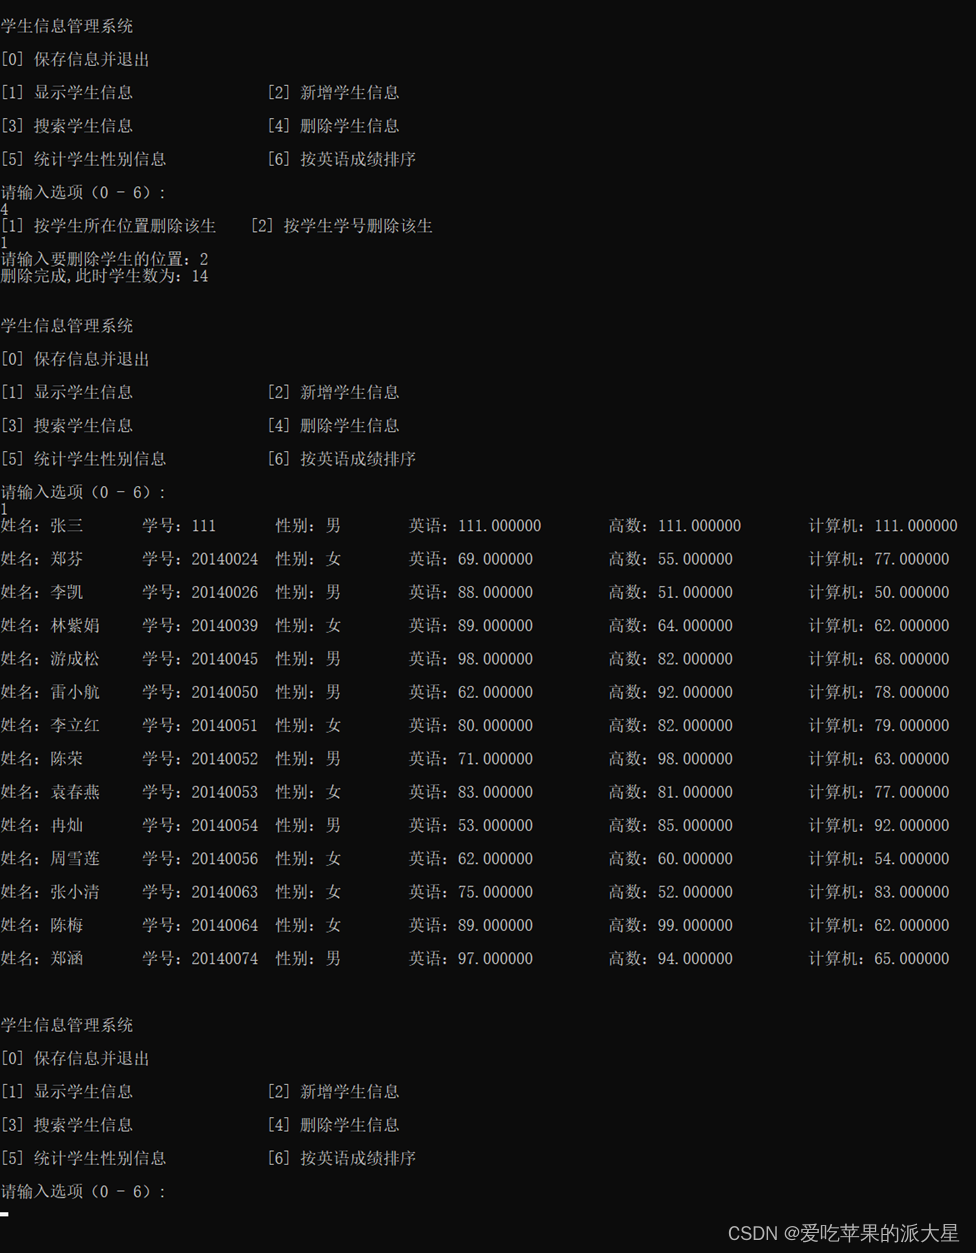Click 计算机: 92.000000 in 冉灿's row

pos(879,826)
